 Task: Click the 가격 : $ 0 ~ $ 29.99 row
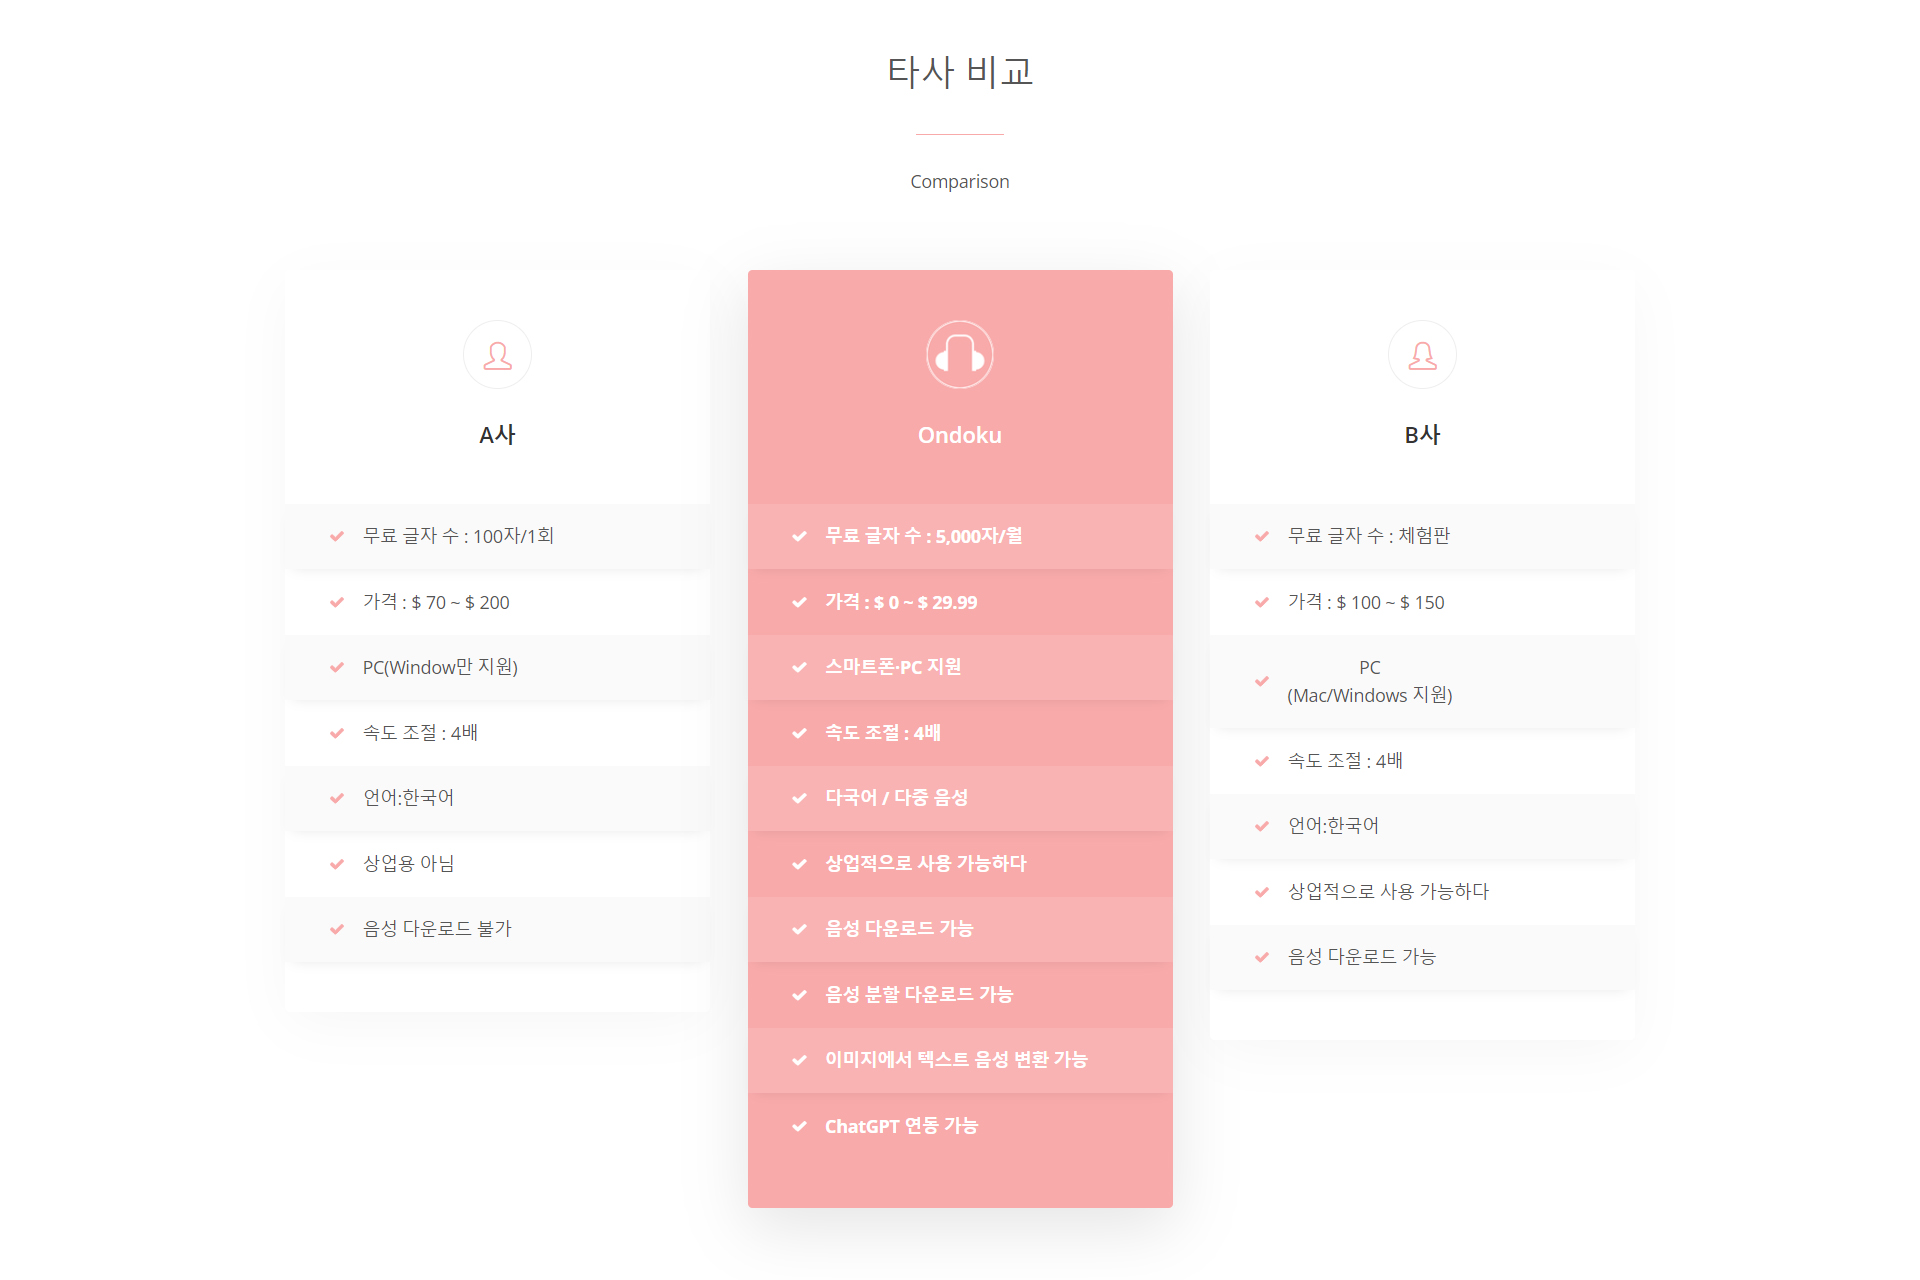pyautogui.click(x=959, y=602)
